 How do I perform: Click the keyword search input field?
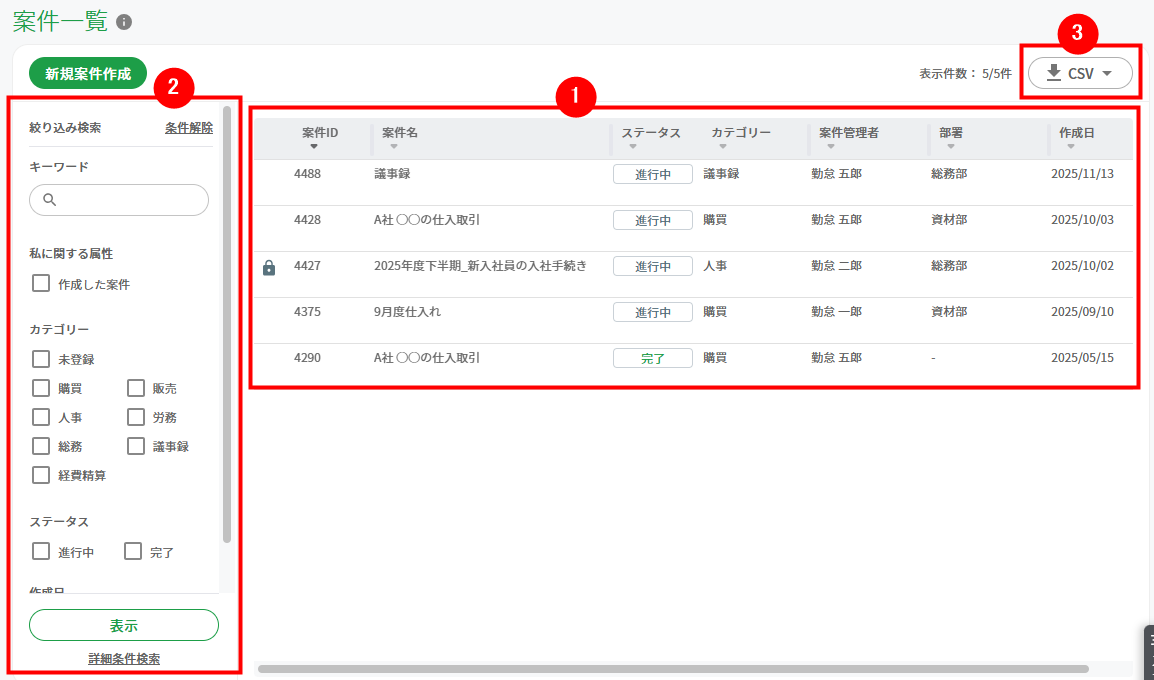tap(119, 200)
